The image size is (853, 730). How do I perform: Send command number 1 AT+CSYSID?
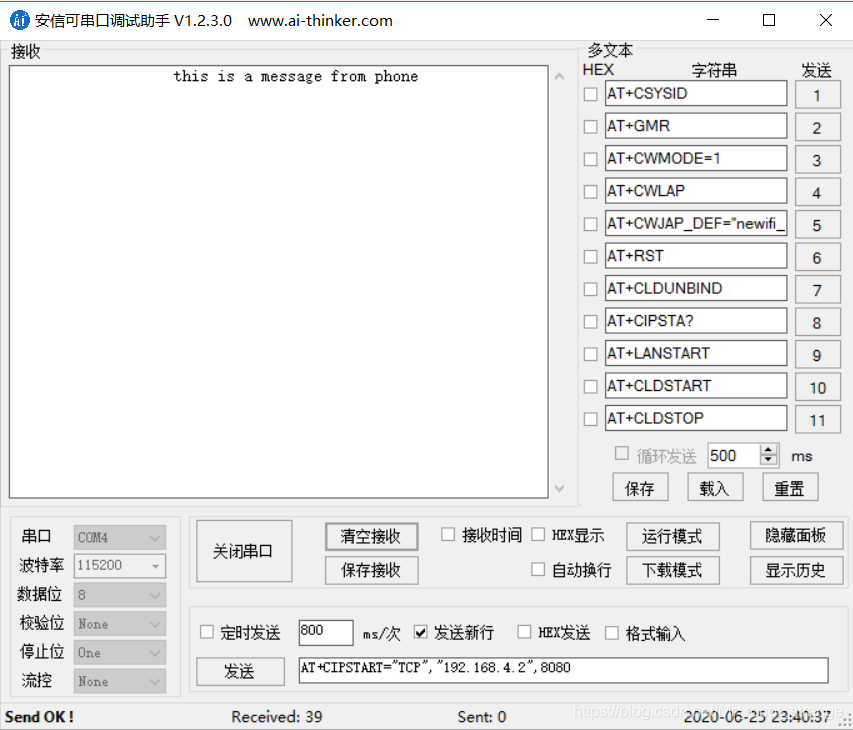[818, 95]
